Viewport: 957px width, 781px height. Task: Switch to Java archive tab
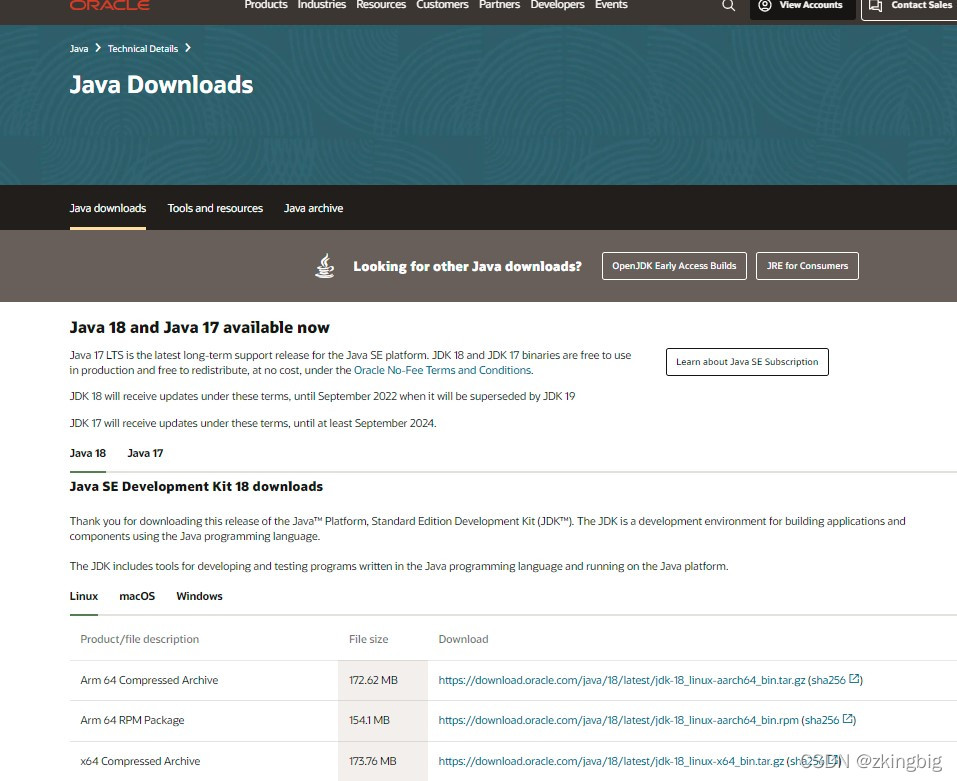[x=313, y=208]
